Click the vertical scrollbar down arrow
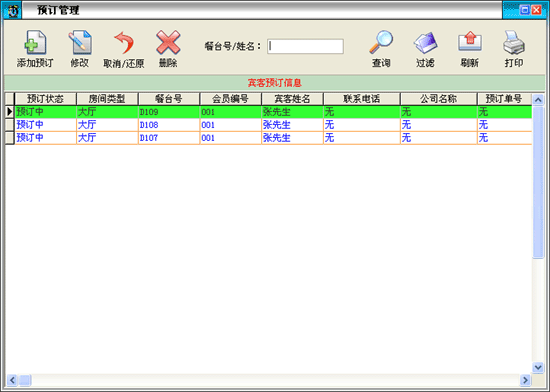550x392 pixels. click(538, 367)
